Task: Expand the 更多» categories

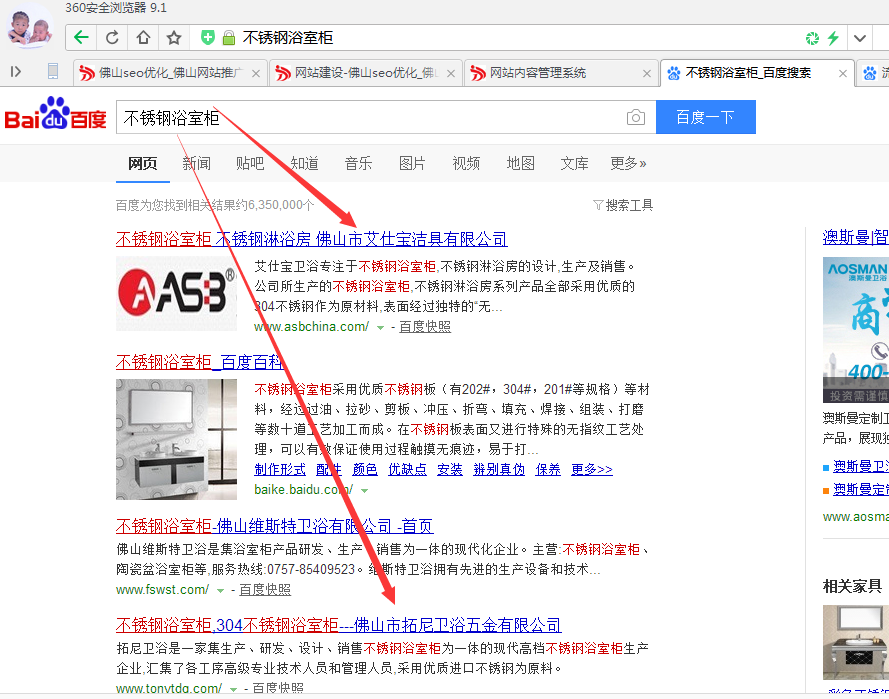Action: click(x=628, y=163)
